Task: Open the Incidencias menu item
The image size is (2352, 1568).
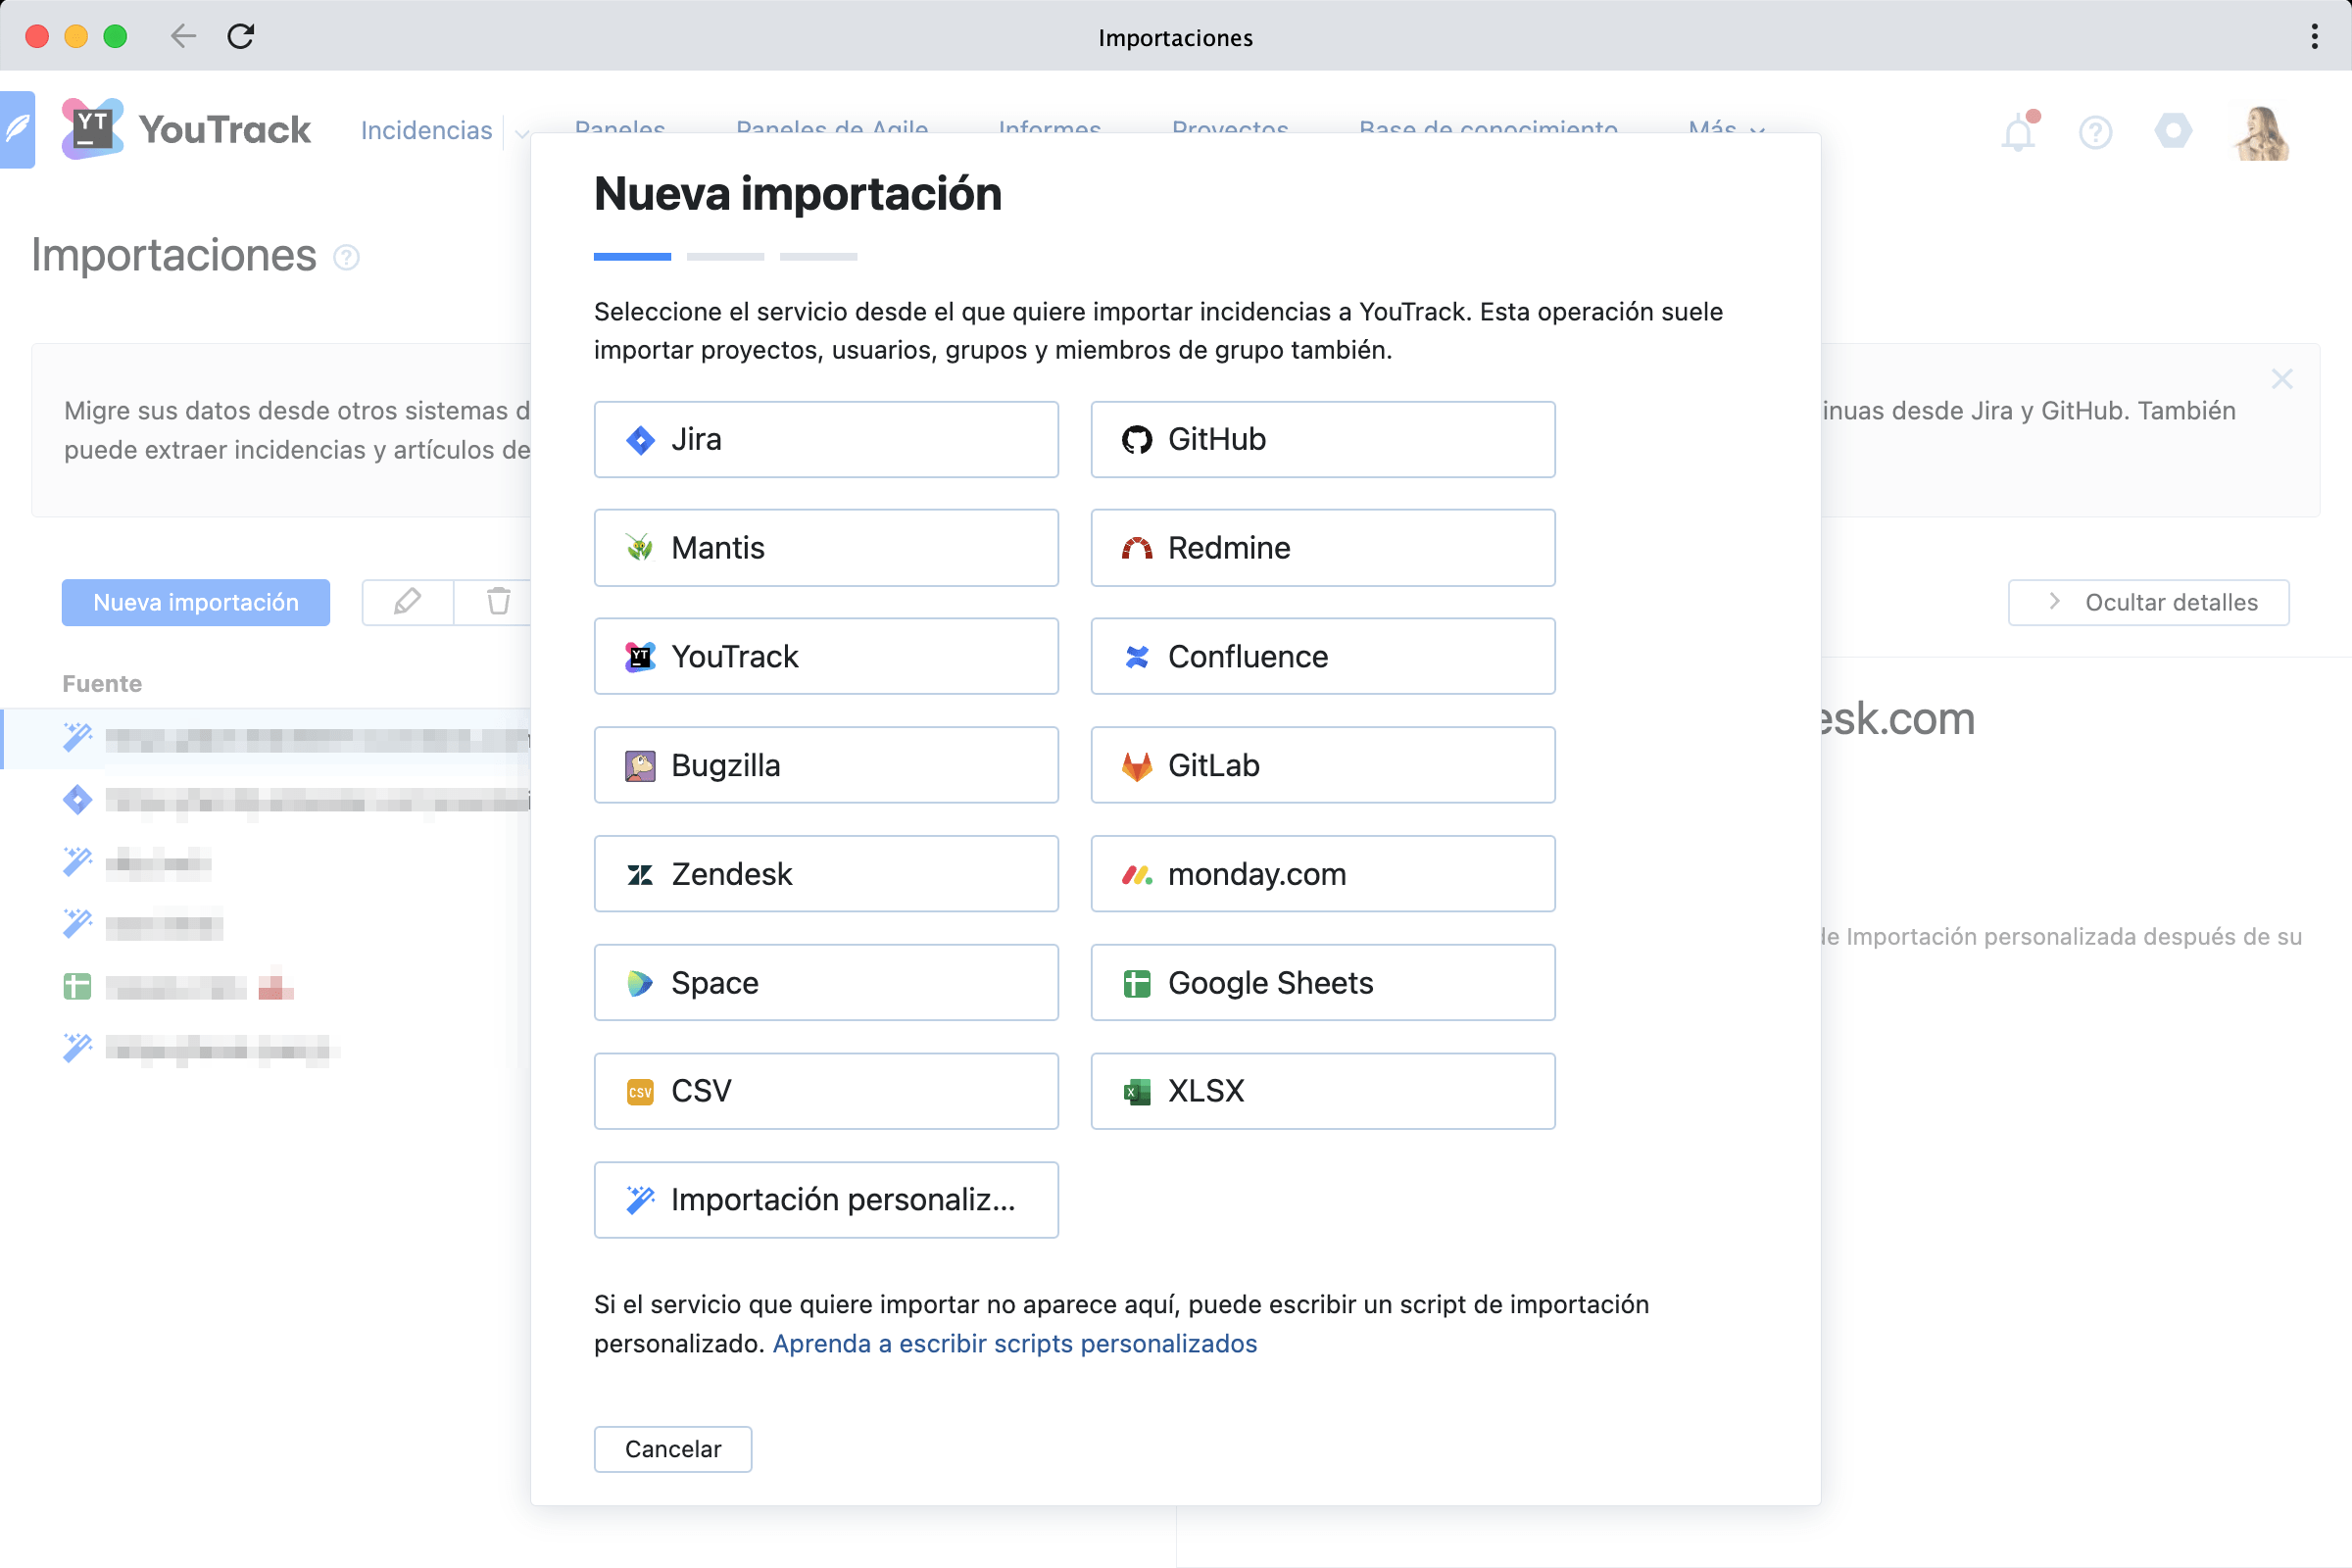Action: point(426,131)
